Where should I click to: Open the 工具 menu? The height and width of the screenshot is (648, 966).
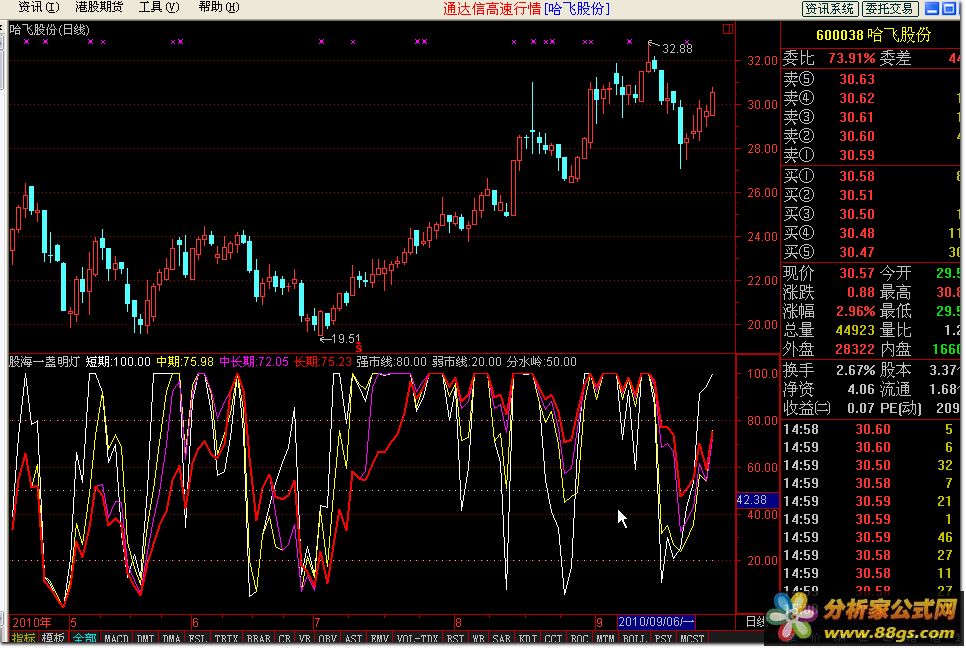[x=159, y=7]
